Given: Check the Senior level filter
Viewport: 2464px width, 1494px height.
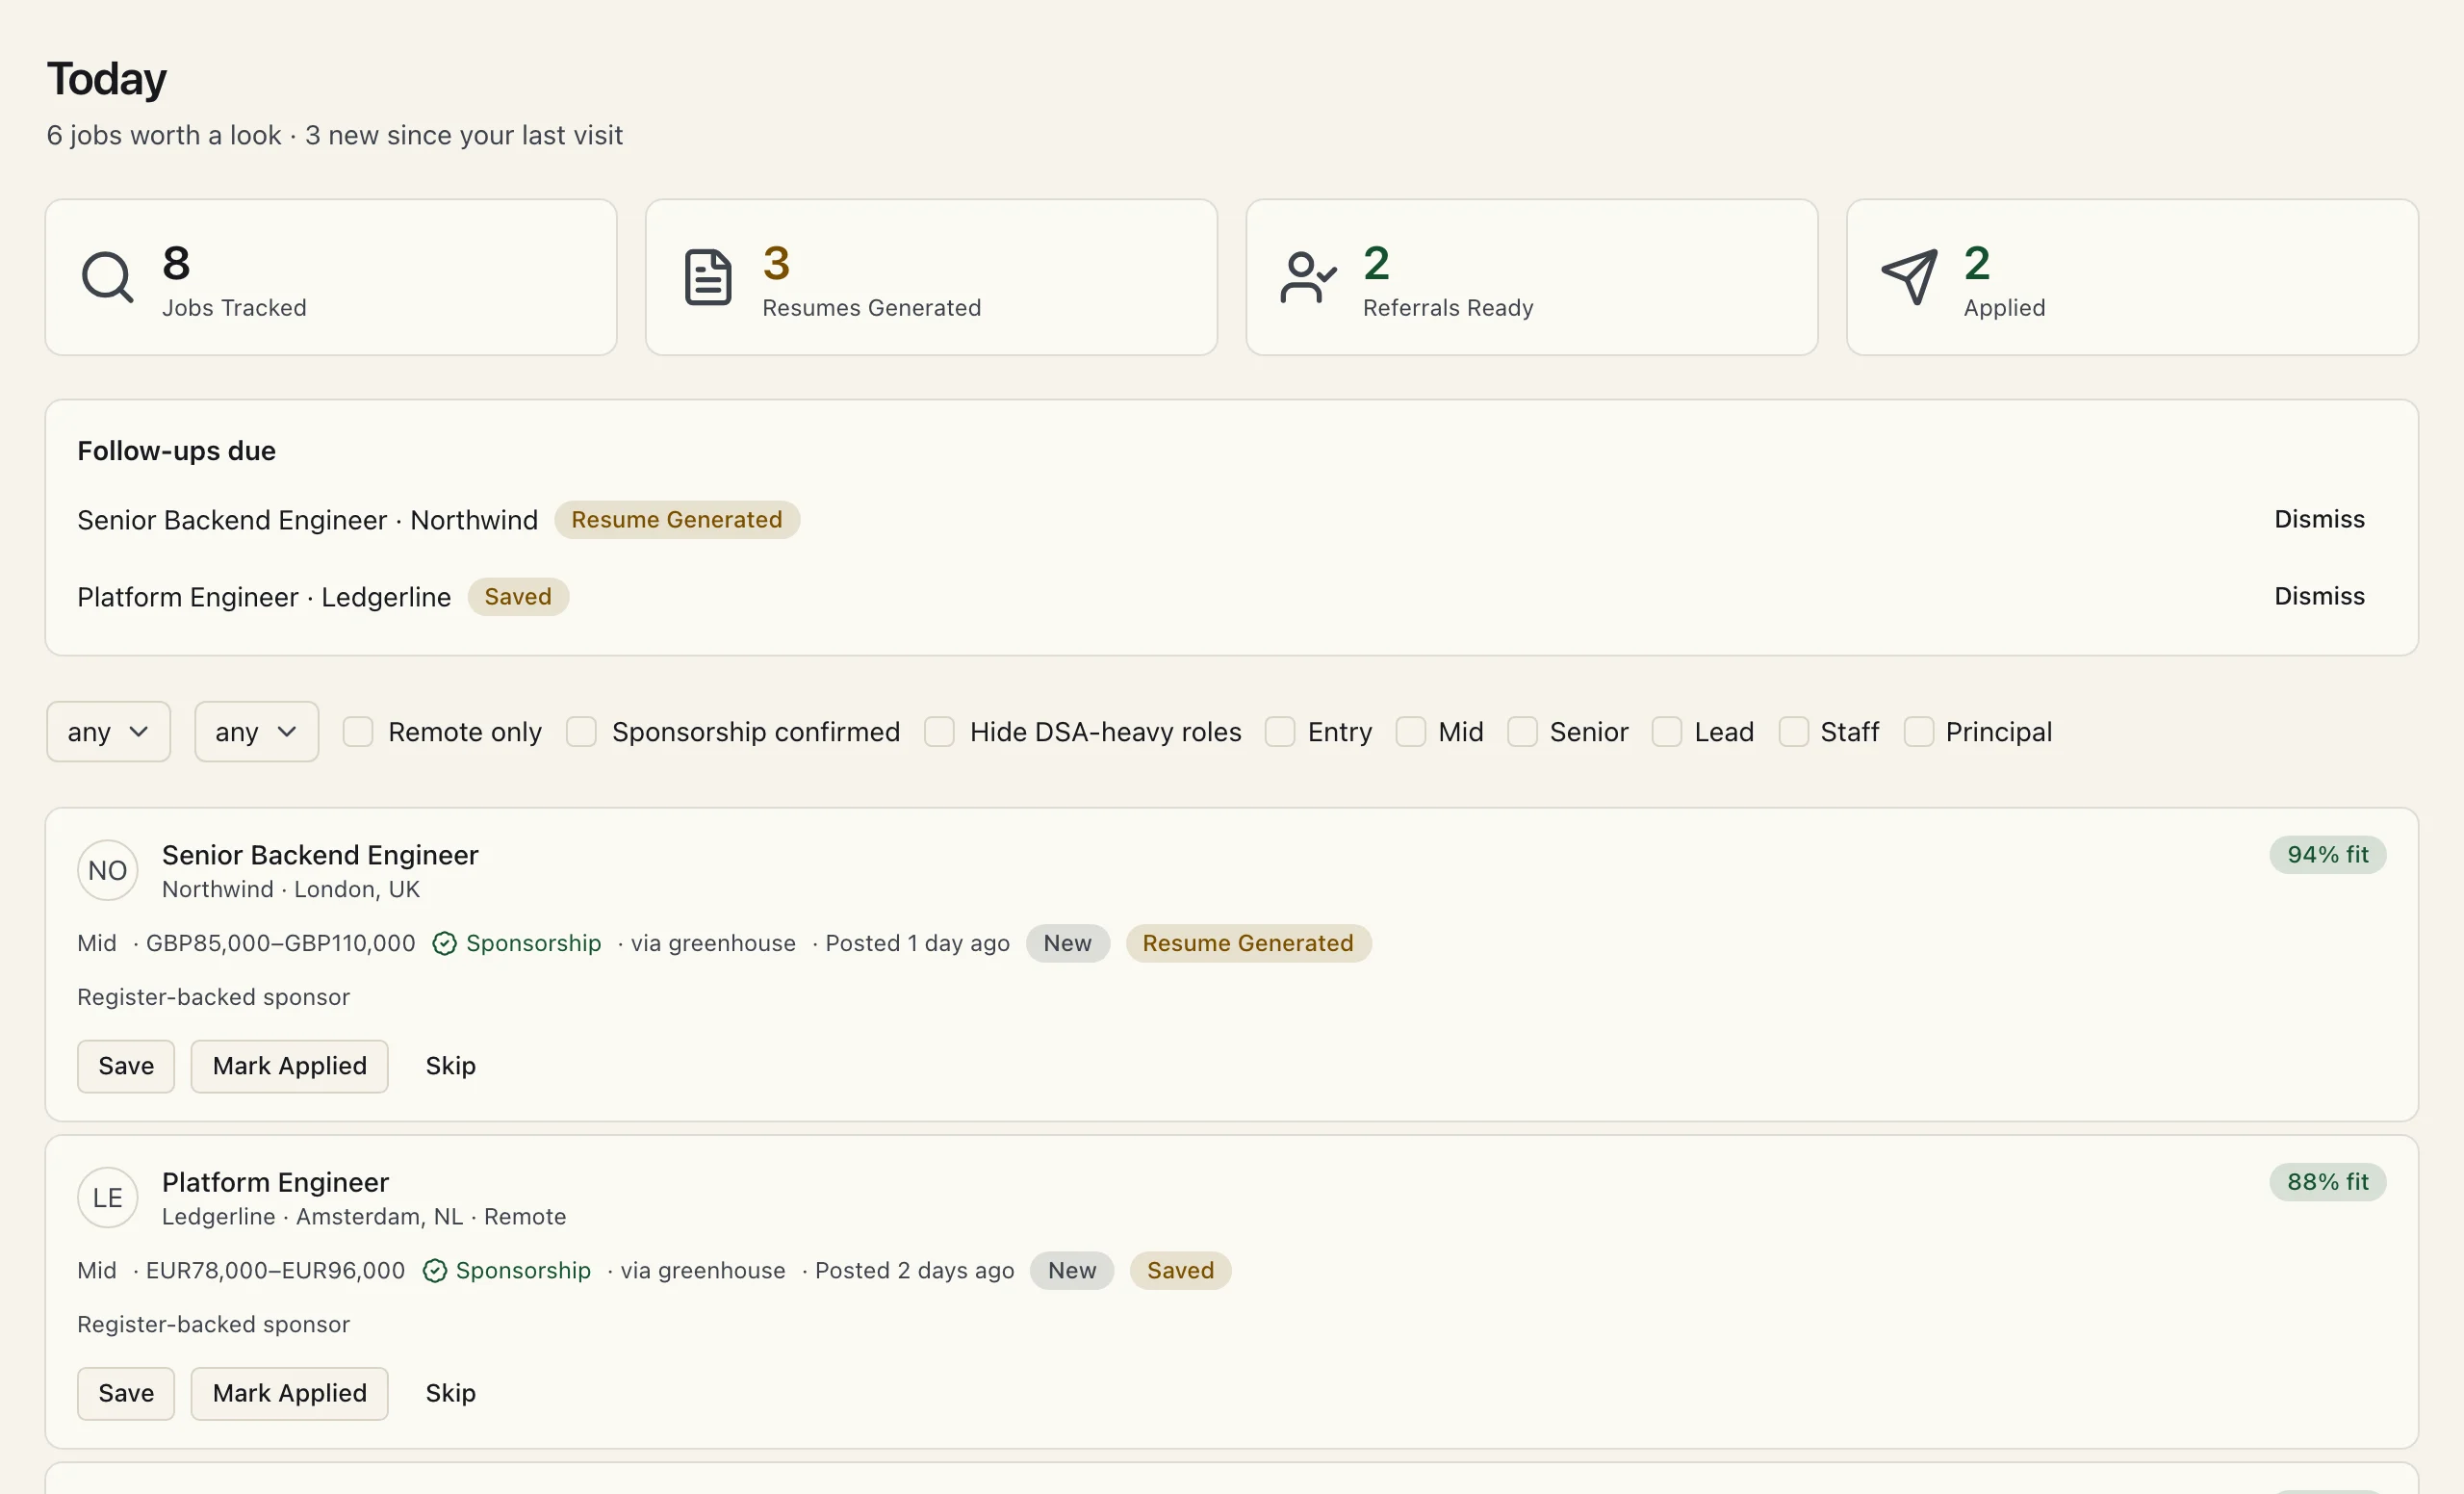Looking at the screenshot, I should point(1522,732).
